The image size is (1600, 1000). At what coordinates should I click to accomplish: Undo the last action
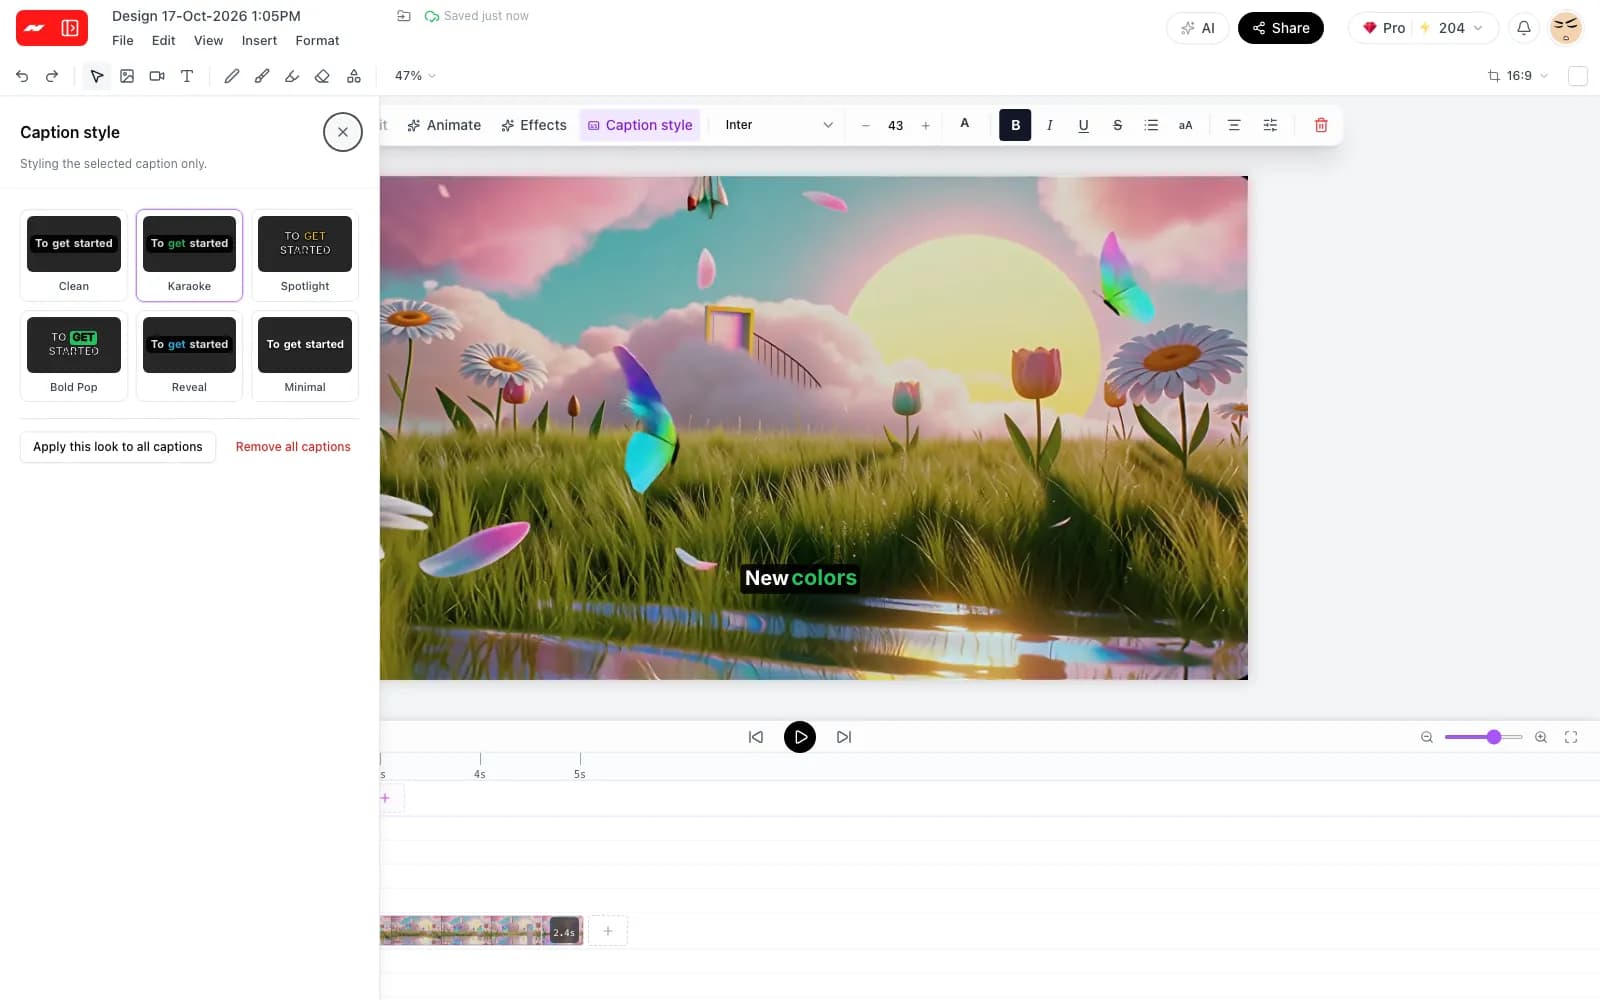[x=22, y=76]
